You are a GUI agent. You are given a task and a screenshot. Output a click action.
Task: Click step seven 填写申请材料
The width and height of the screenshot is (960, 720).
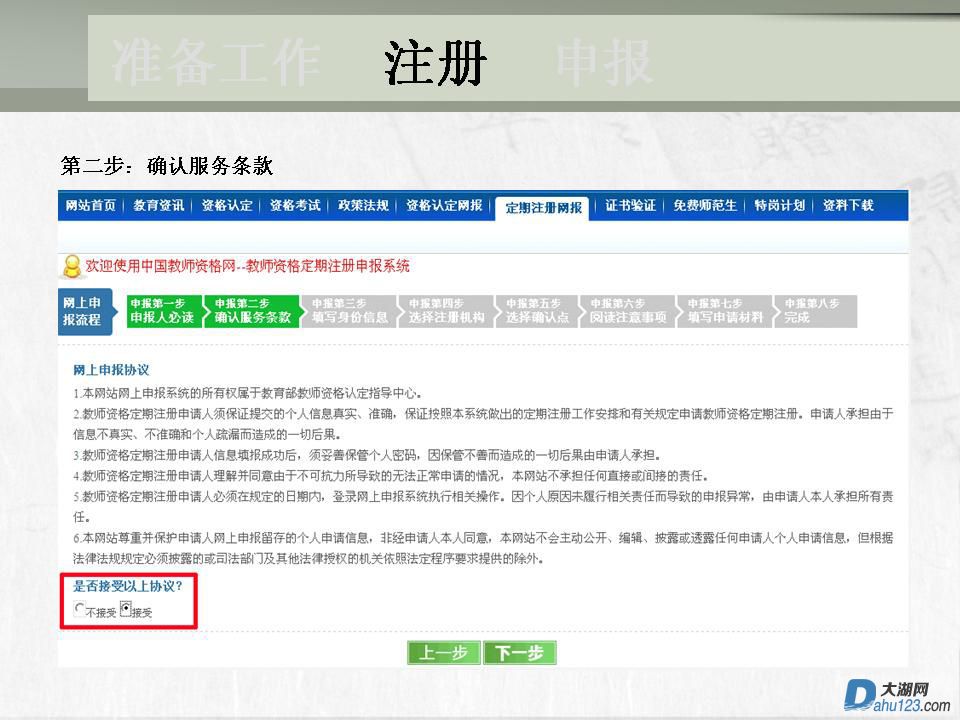click(x=725, y=311)
